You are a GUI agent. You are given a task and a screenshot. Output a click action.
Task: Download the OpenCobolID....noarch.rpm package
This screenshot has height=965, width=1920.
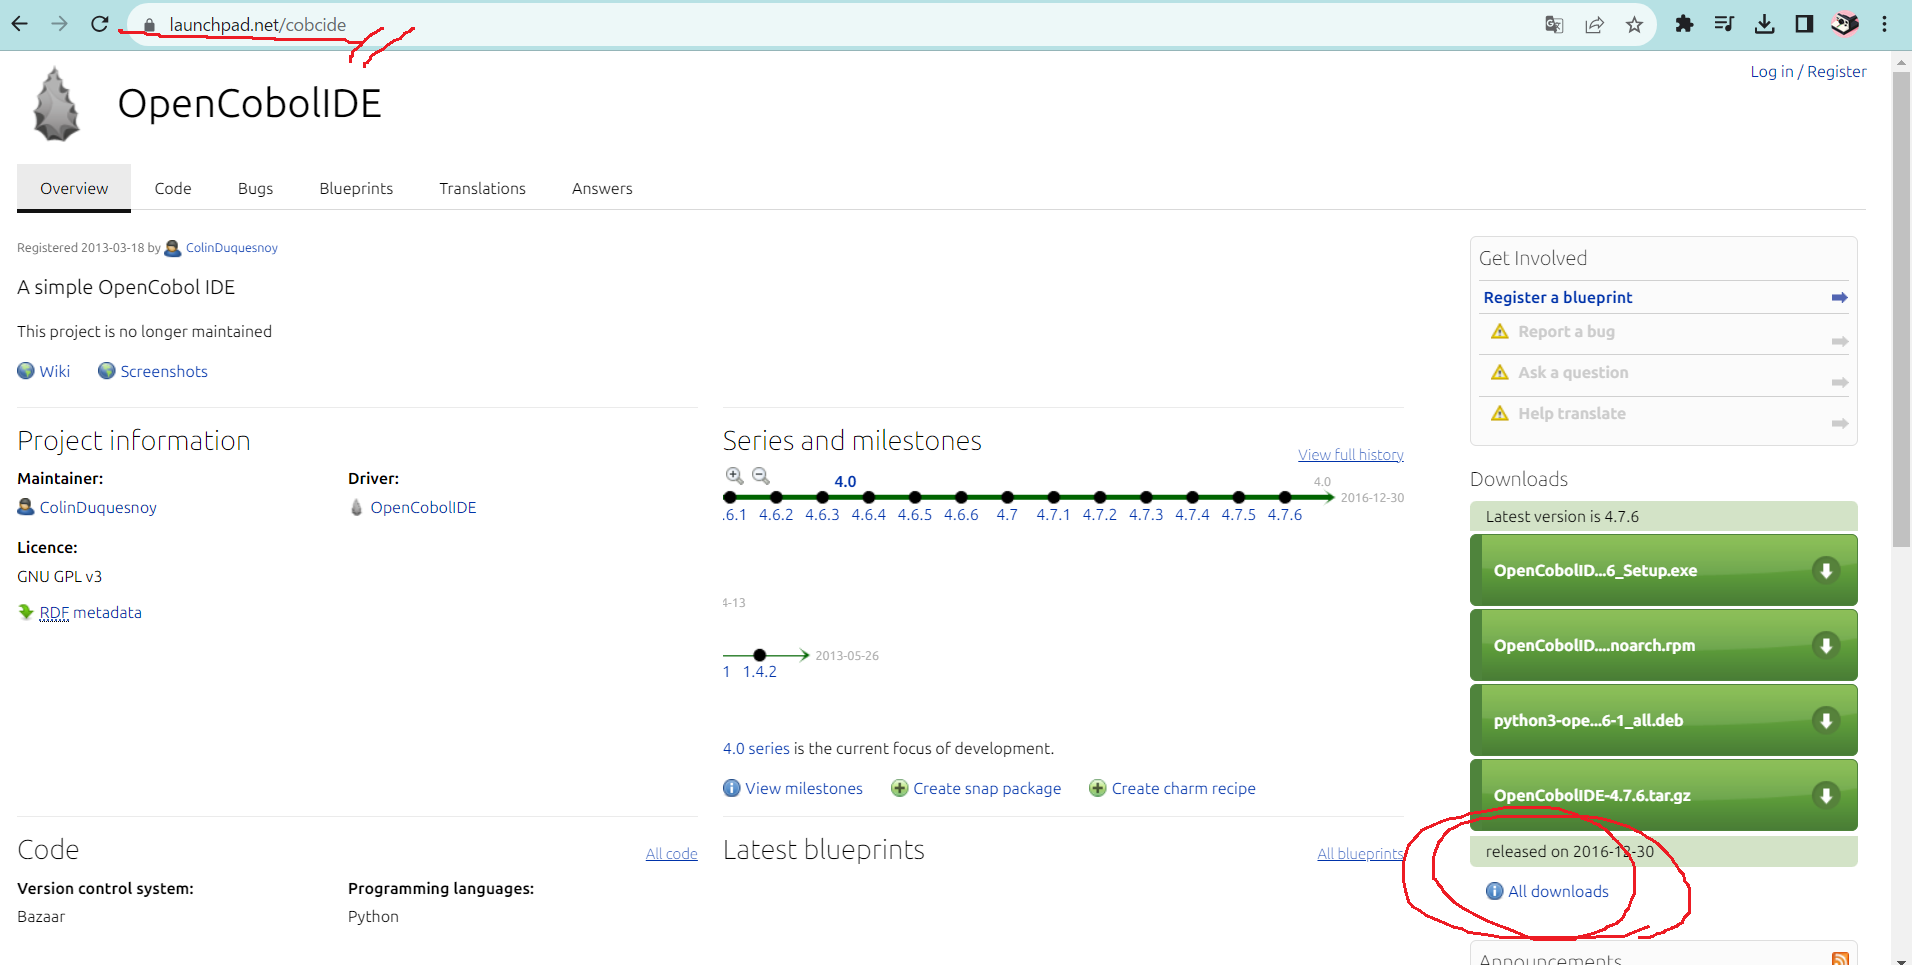1663,645
